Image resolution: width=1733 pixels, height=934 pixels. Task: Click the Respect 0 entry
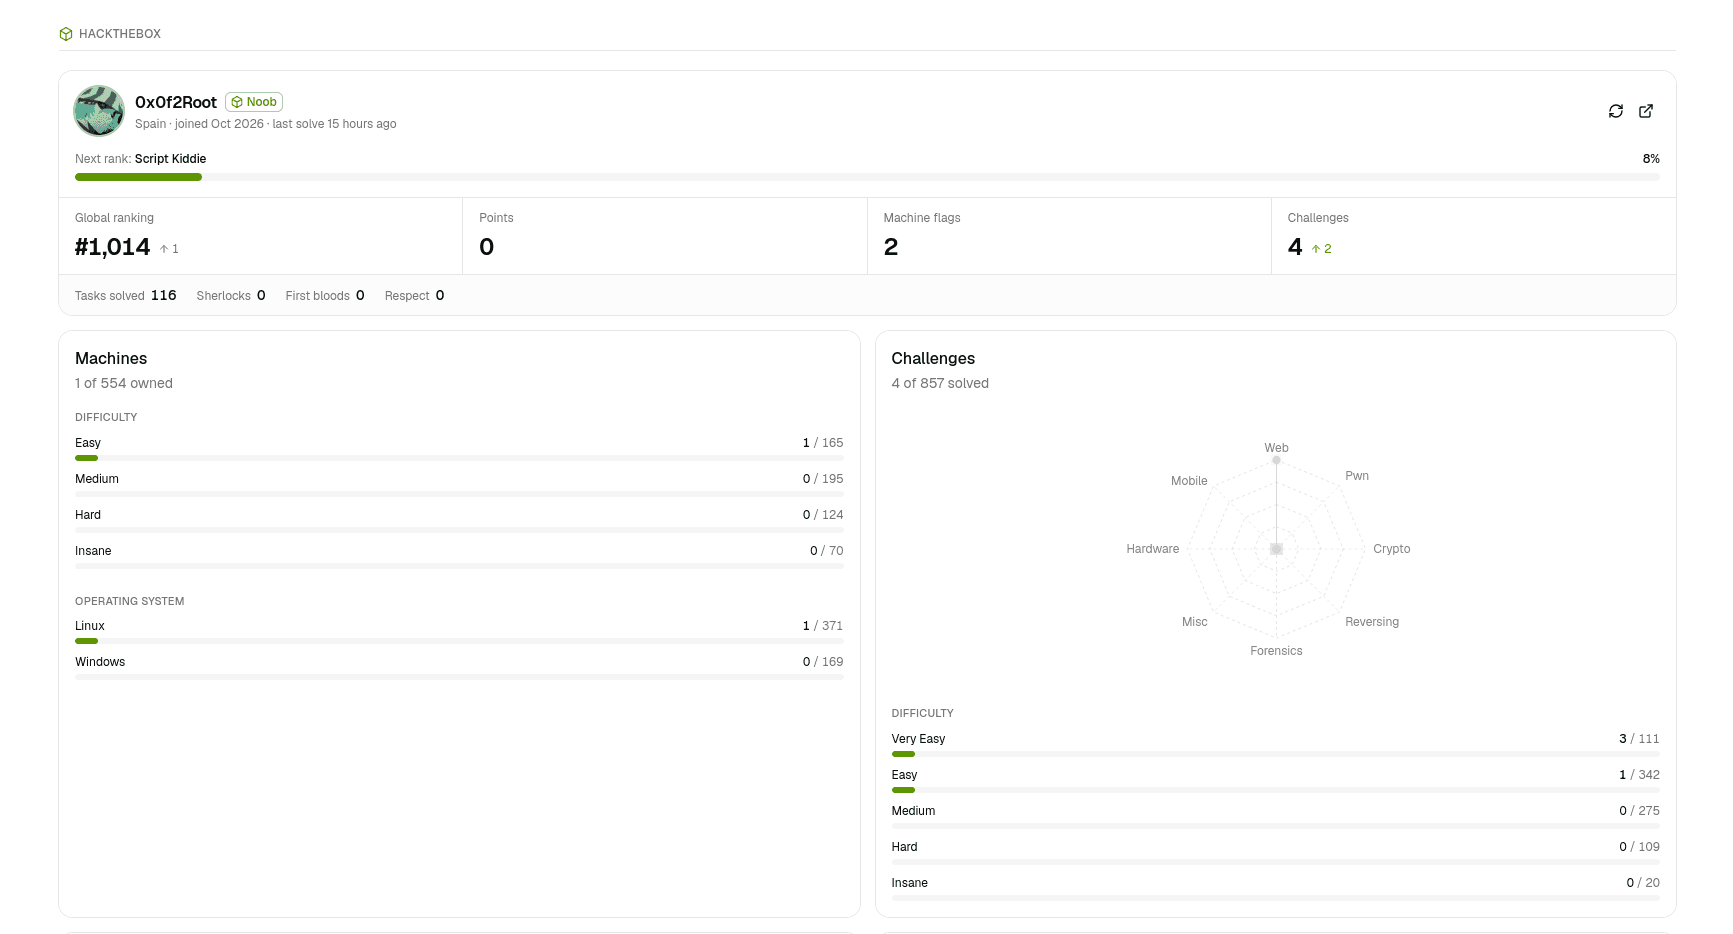pyautogui.click(x=415, y=296)
